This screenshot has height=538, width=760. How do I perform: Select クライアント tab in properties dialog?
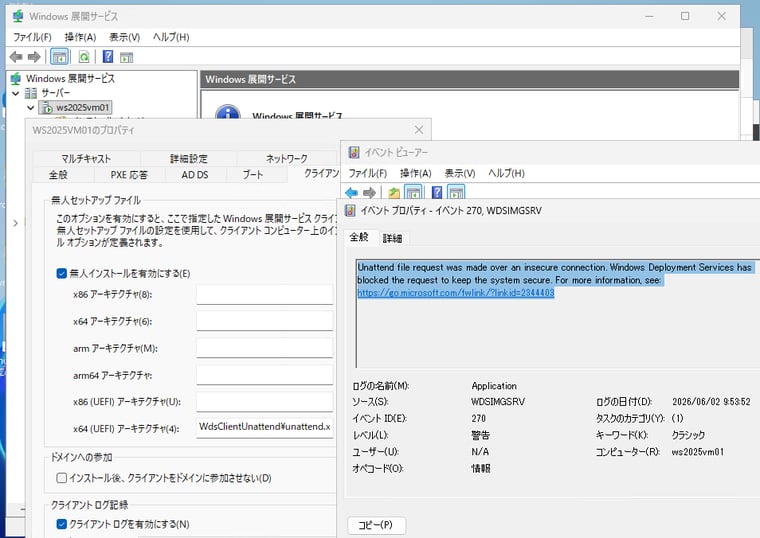click(x=315, y=174)
